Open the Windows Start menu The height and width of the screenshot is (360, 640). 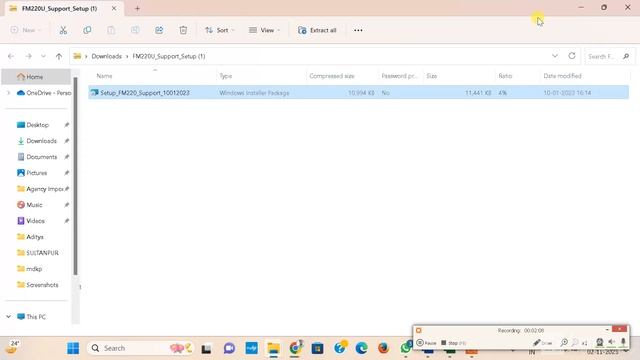pyautogui.click(x=73, y=348)
